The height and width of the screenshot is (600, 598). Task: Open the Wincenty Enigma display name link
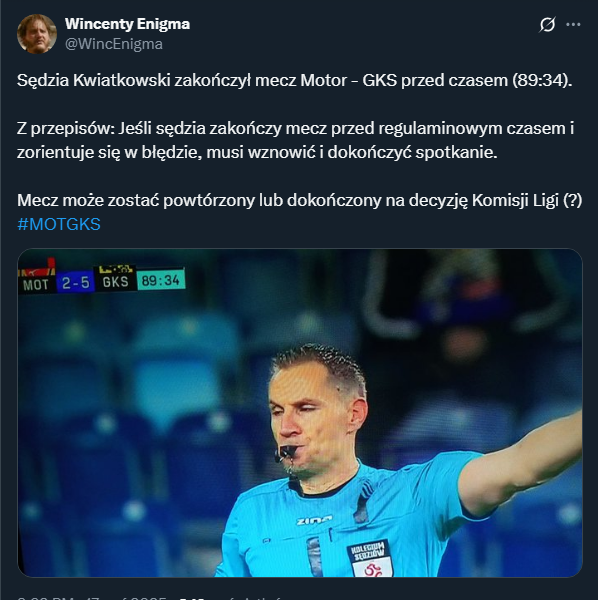tap(127, 24)
